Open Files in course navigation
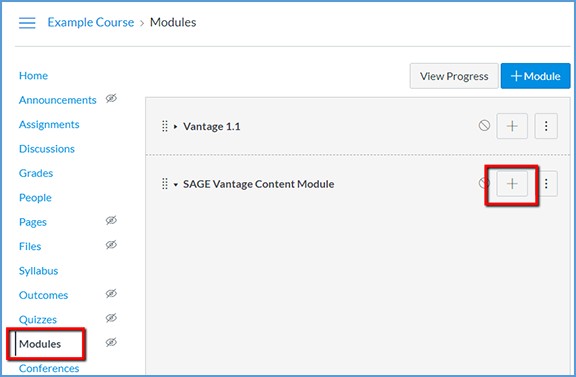Image resolution: width=576 pixels, height=377 pixels. pos(30,247)
